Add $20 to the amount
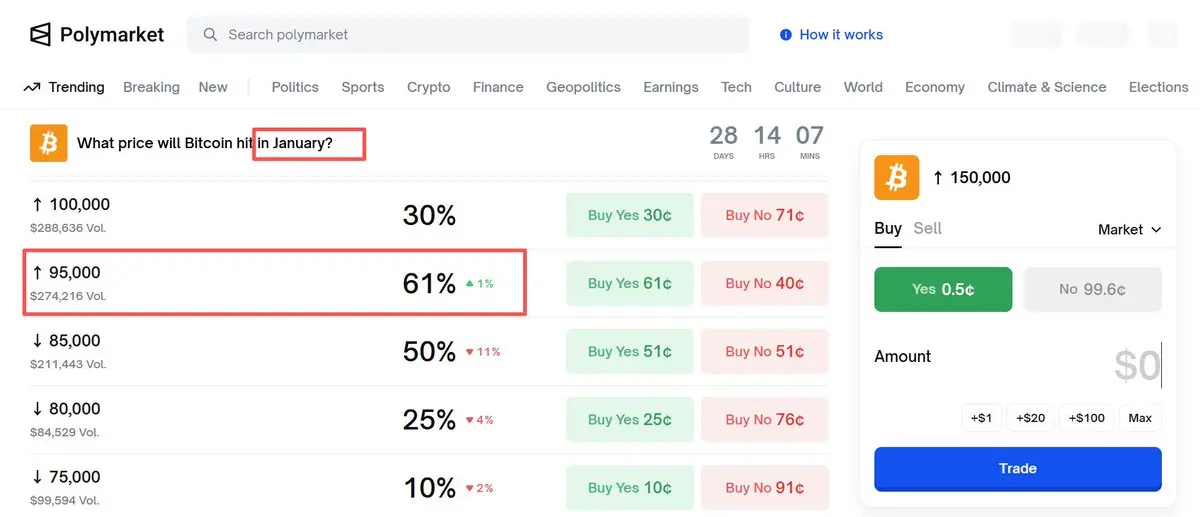The height and width of the screenshot is (517, 1200). pyautogui.click(x=1030, y=418)
